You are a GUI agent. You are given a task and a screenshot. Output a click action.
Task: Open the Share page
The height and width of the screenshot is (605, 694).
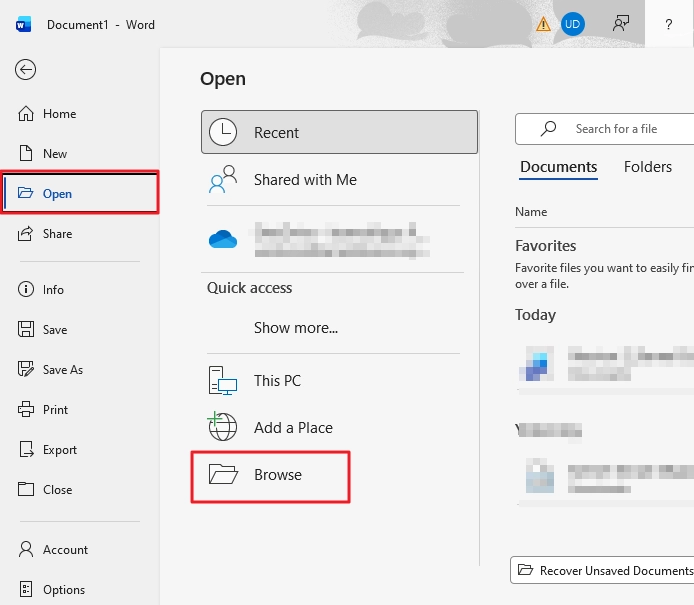pyautogui.click(x=80, y=233)
